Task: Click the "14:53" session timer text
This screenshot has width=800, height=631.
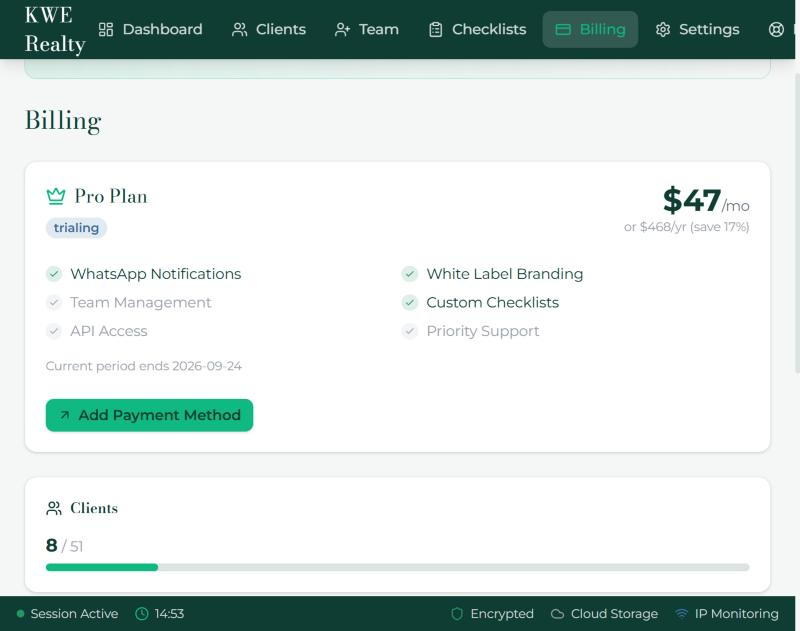Action: tap(169, 614)
